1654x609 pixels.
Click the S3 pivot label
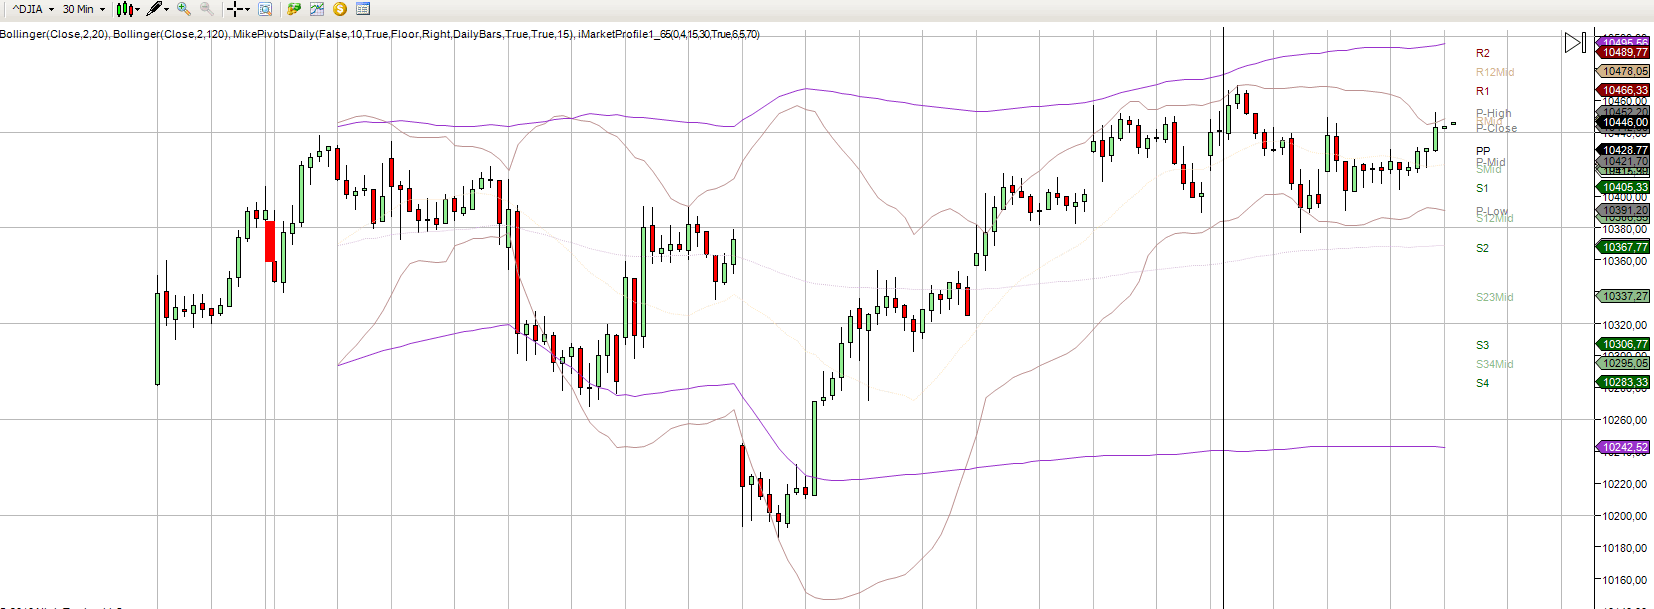click(x=1482, y=345)
